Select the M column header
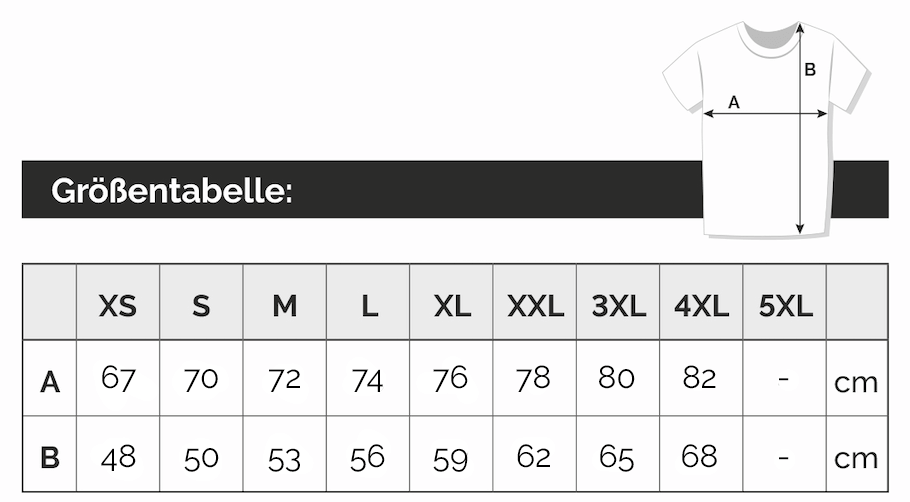This screenshot has height=502, width=910. [285, 305]
